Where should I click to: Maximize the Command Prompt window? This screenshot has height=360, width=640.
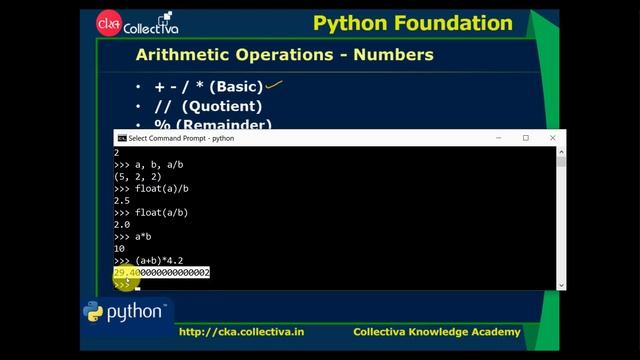(x=526, y=138)
